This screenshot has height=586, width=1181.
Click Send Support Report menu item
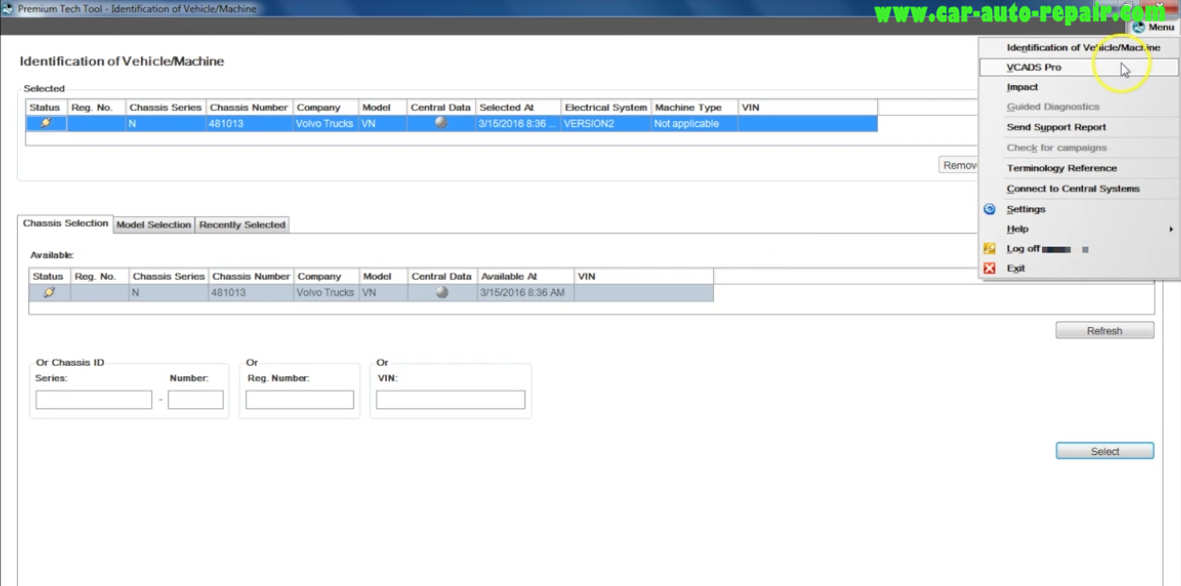click(x=1079, y=127)
